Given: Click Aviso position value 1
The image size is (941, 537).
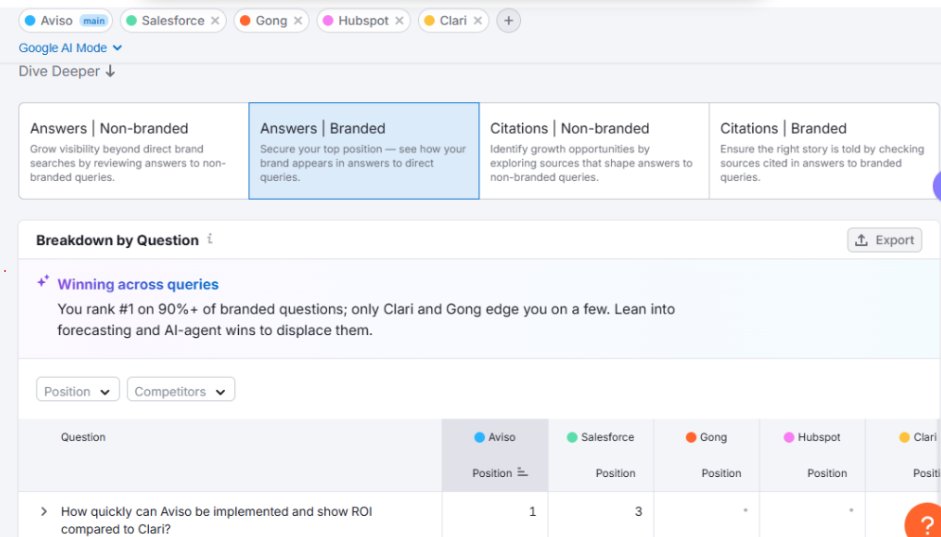Looking at the screenshot, I should (532, 511).
